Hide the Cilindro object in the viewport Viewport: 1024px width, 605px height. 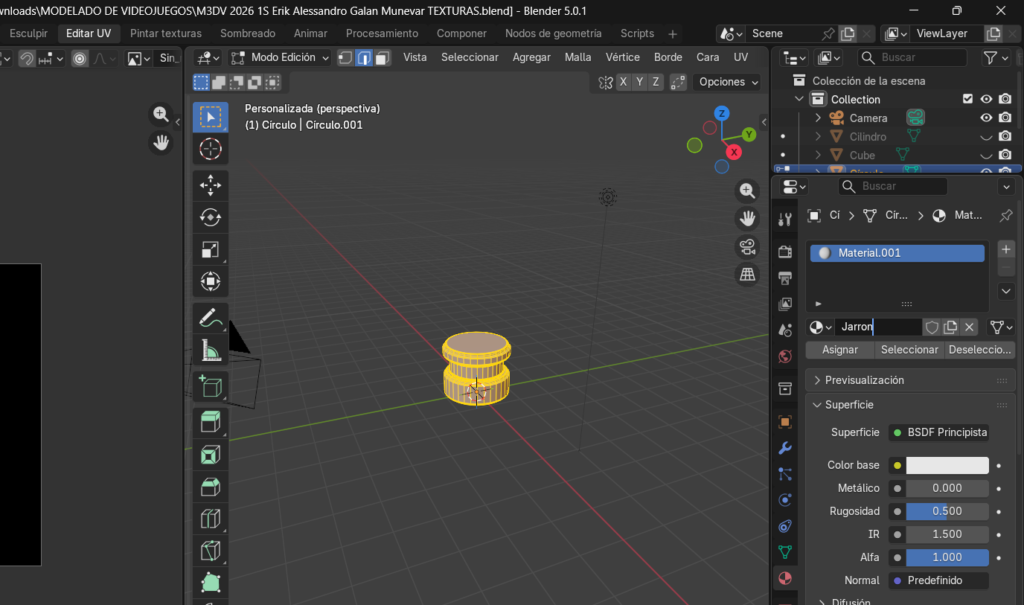985,136
